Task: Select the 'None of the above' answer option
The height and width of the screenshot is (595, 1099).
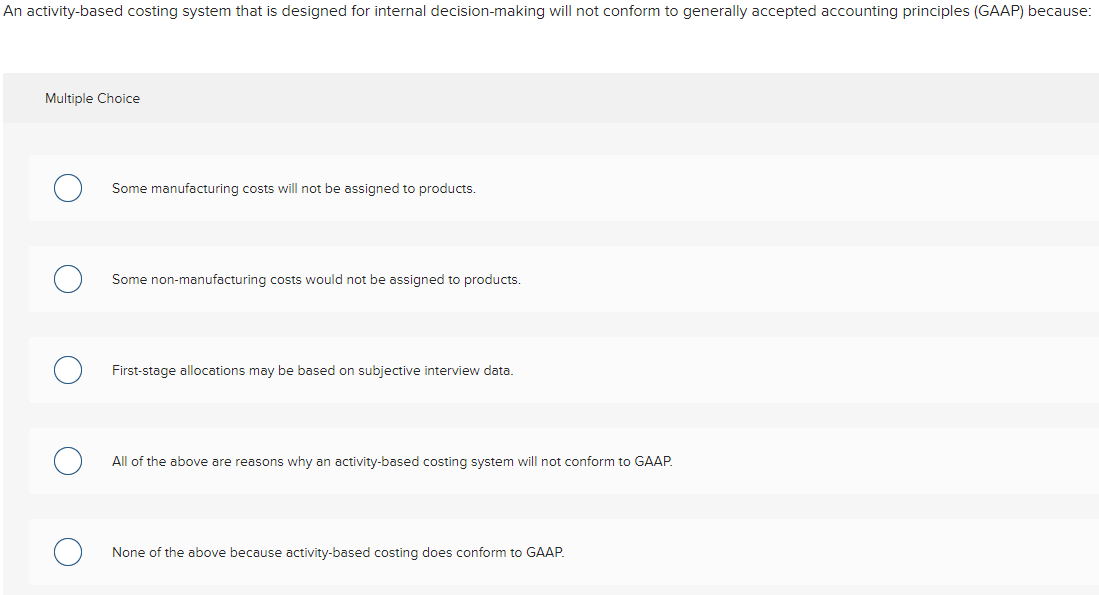Action: (x=338, y=552)
